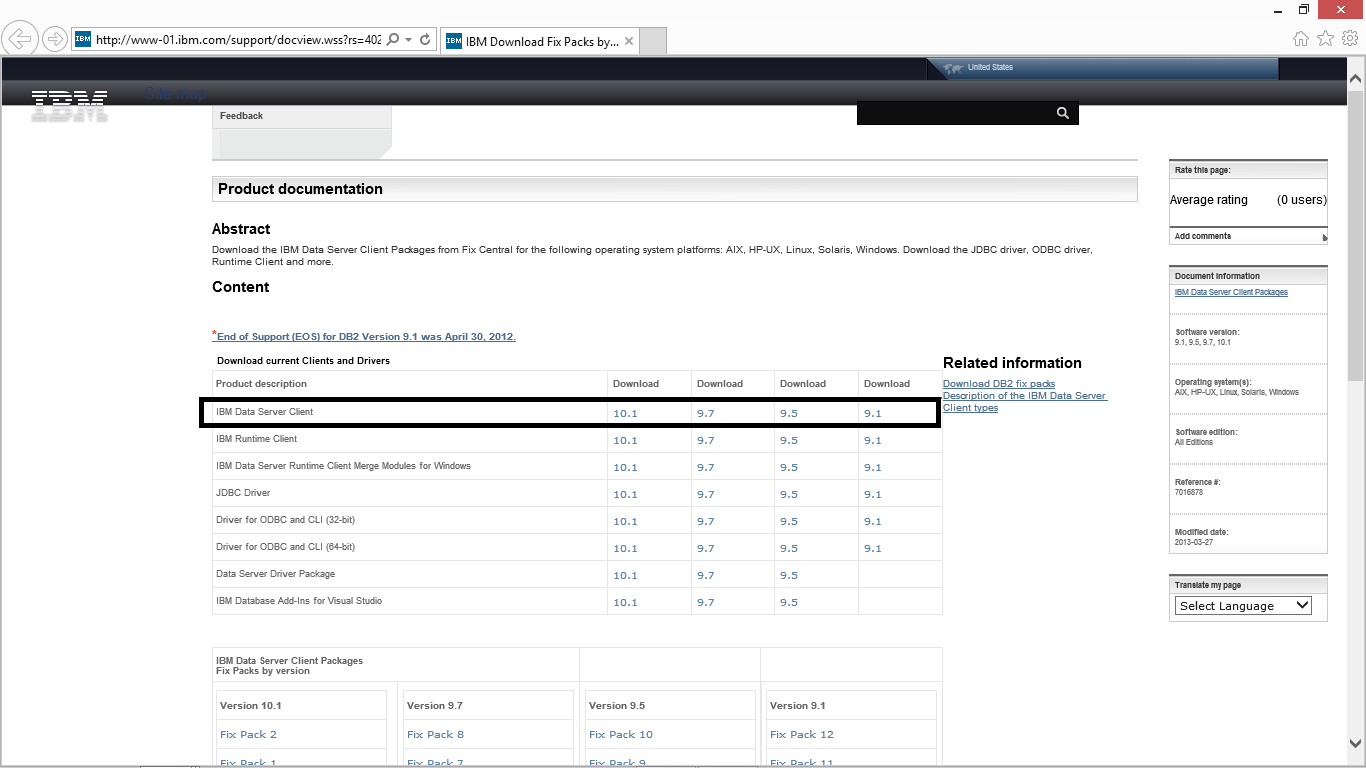Download IBM Runtime Client version 9.5
Viewport: 1366px width, 768px height.
pyautogui.click(x=789, y=440)
